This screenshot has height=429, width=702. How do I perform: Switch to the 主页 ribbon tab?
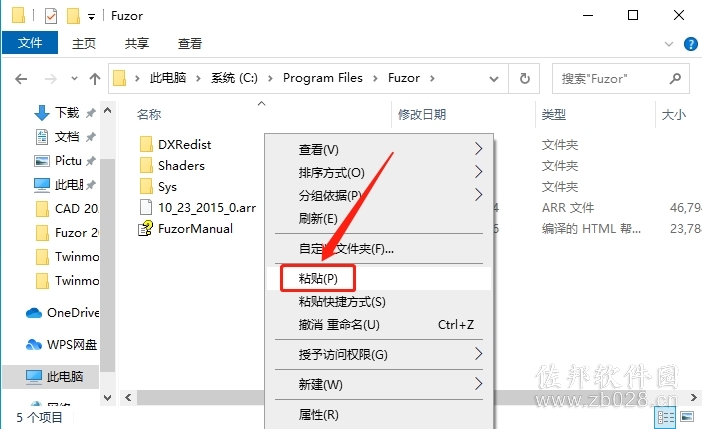point(84,43)
